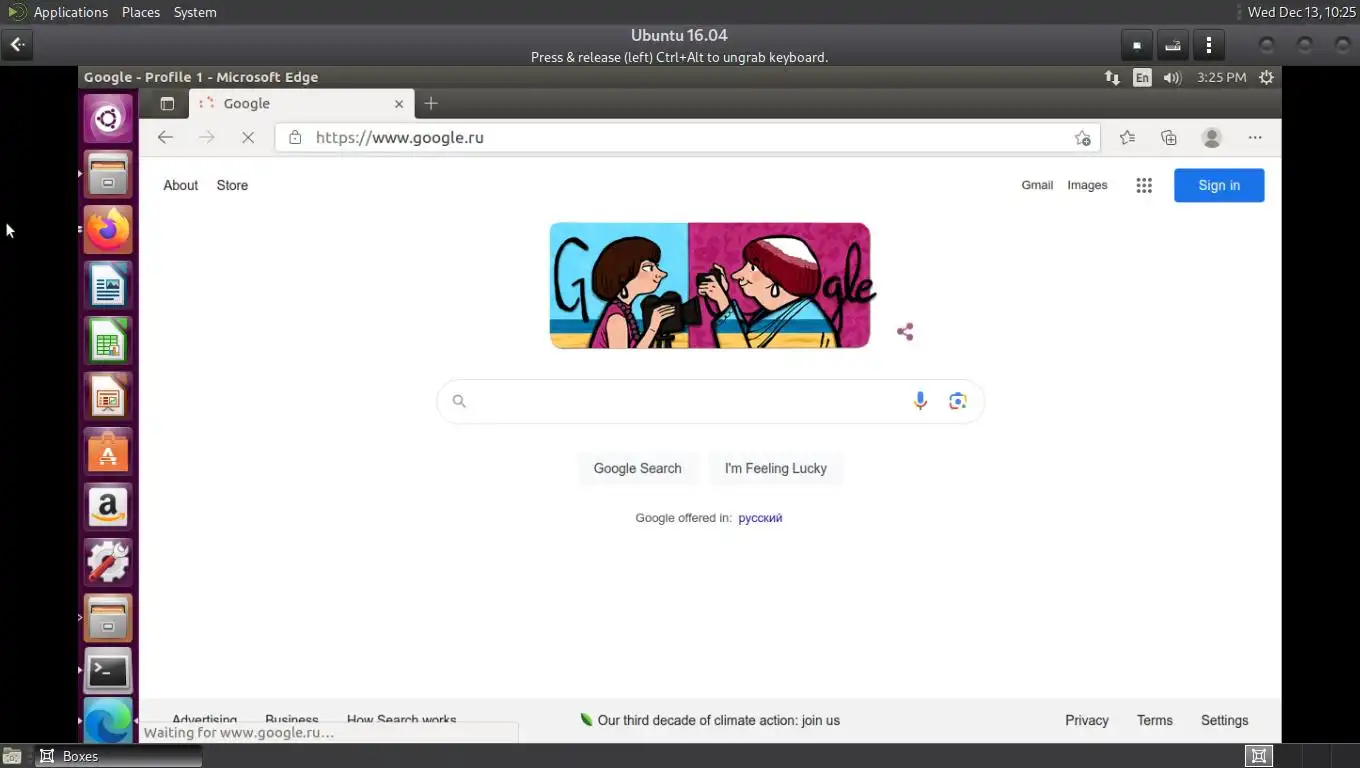Open Terminal from the dock
1360x768 pixels.
tap(108, 672)
